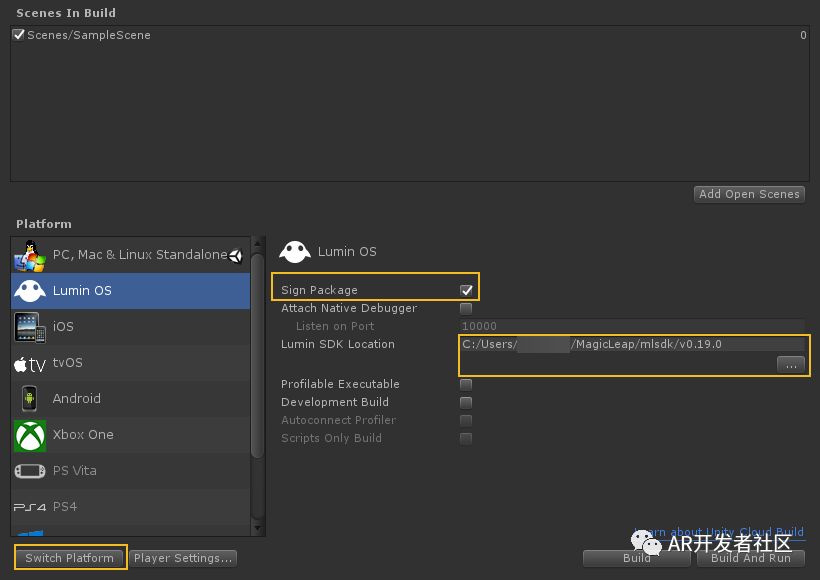Click the Switch Platform button
Viewport: 820px width, 580px height.
pyautogui.click(x=70, y=558)
